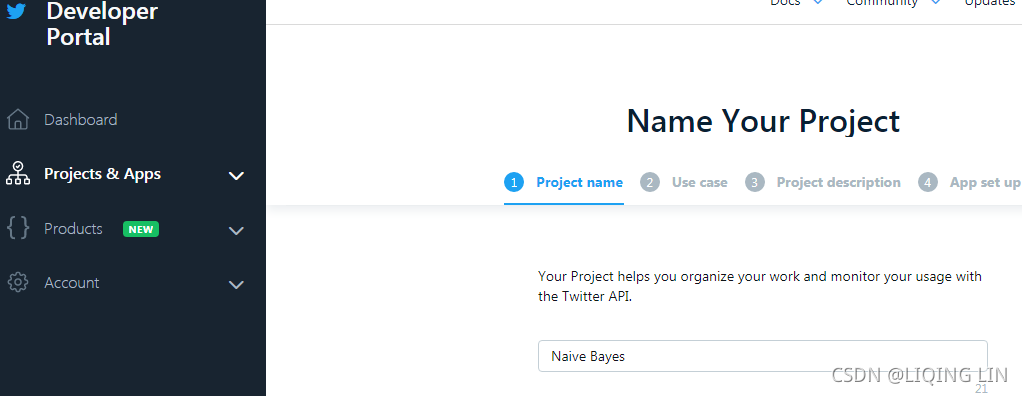Click the NEW badge beside Products
Viewport: 1022px width, 396px height.
pos(141,229)
